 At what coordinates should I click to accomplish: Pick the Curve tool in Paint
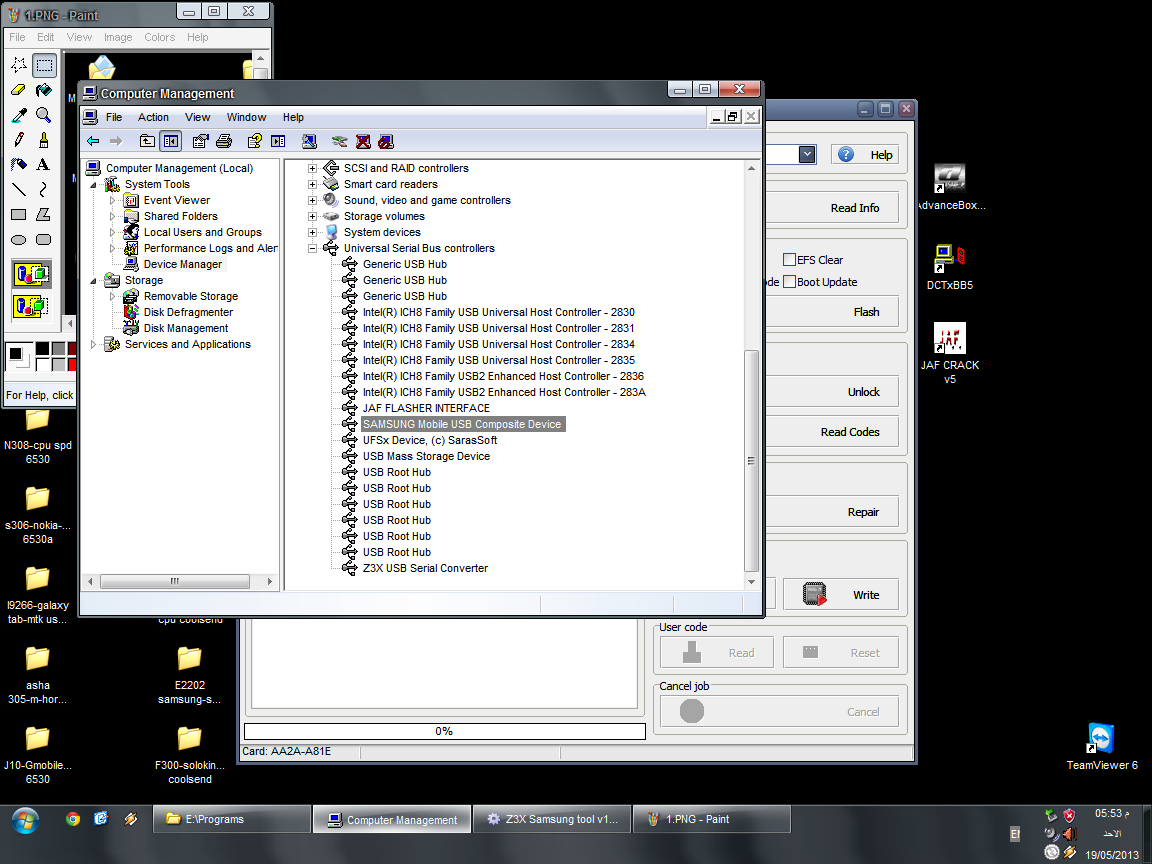pyautogui.click(x=44, y=190)
